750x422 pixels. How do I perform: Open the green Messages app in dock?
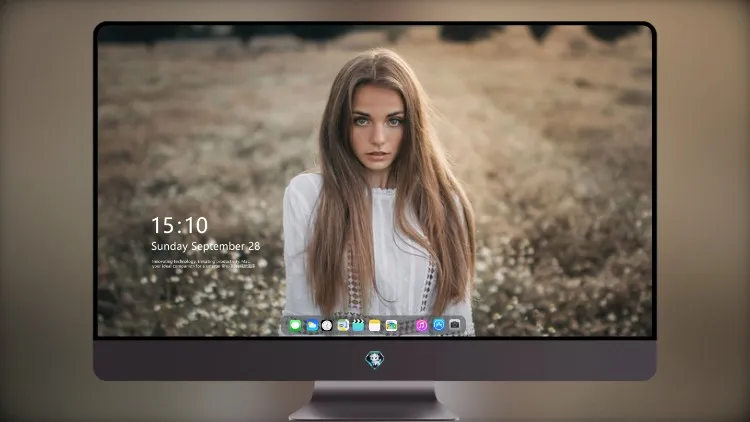coord(295,325)
